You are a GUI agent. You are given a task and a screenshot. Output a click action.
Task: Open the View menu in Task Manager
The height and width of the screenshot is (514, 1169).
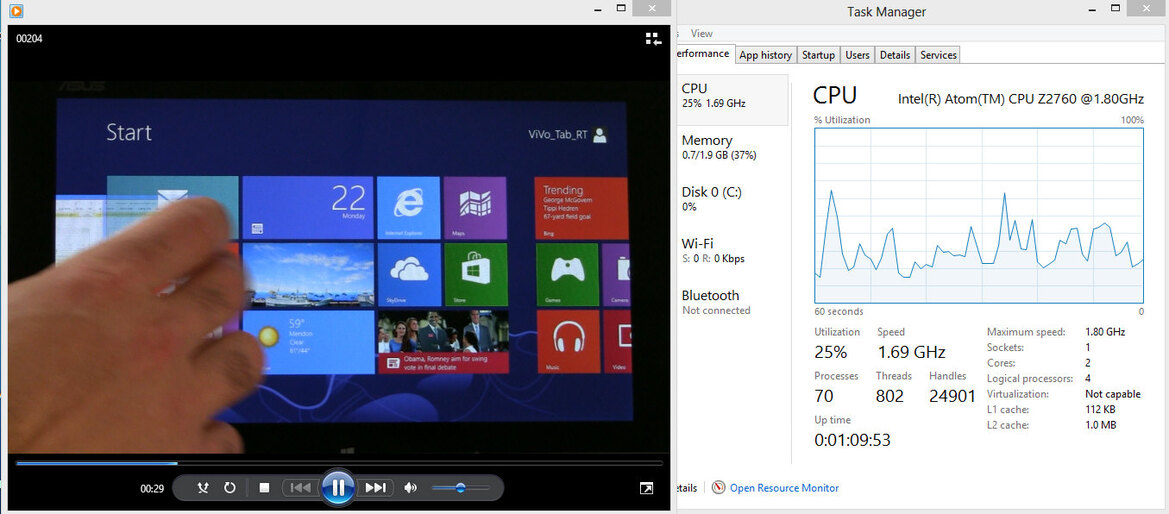(702, 34)
